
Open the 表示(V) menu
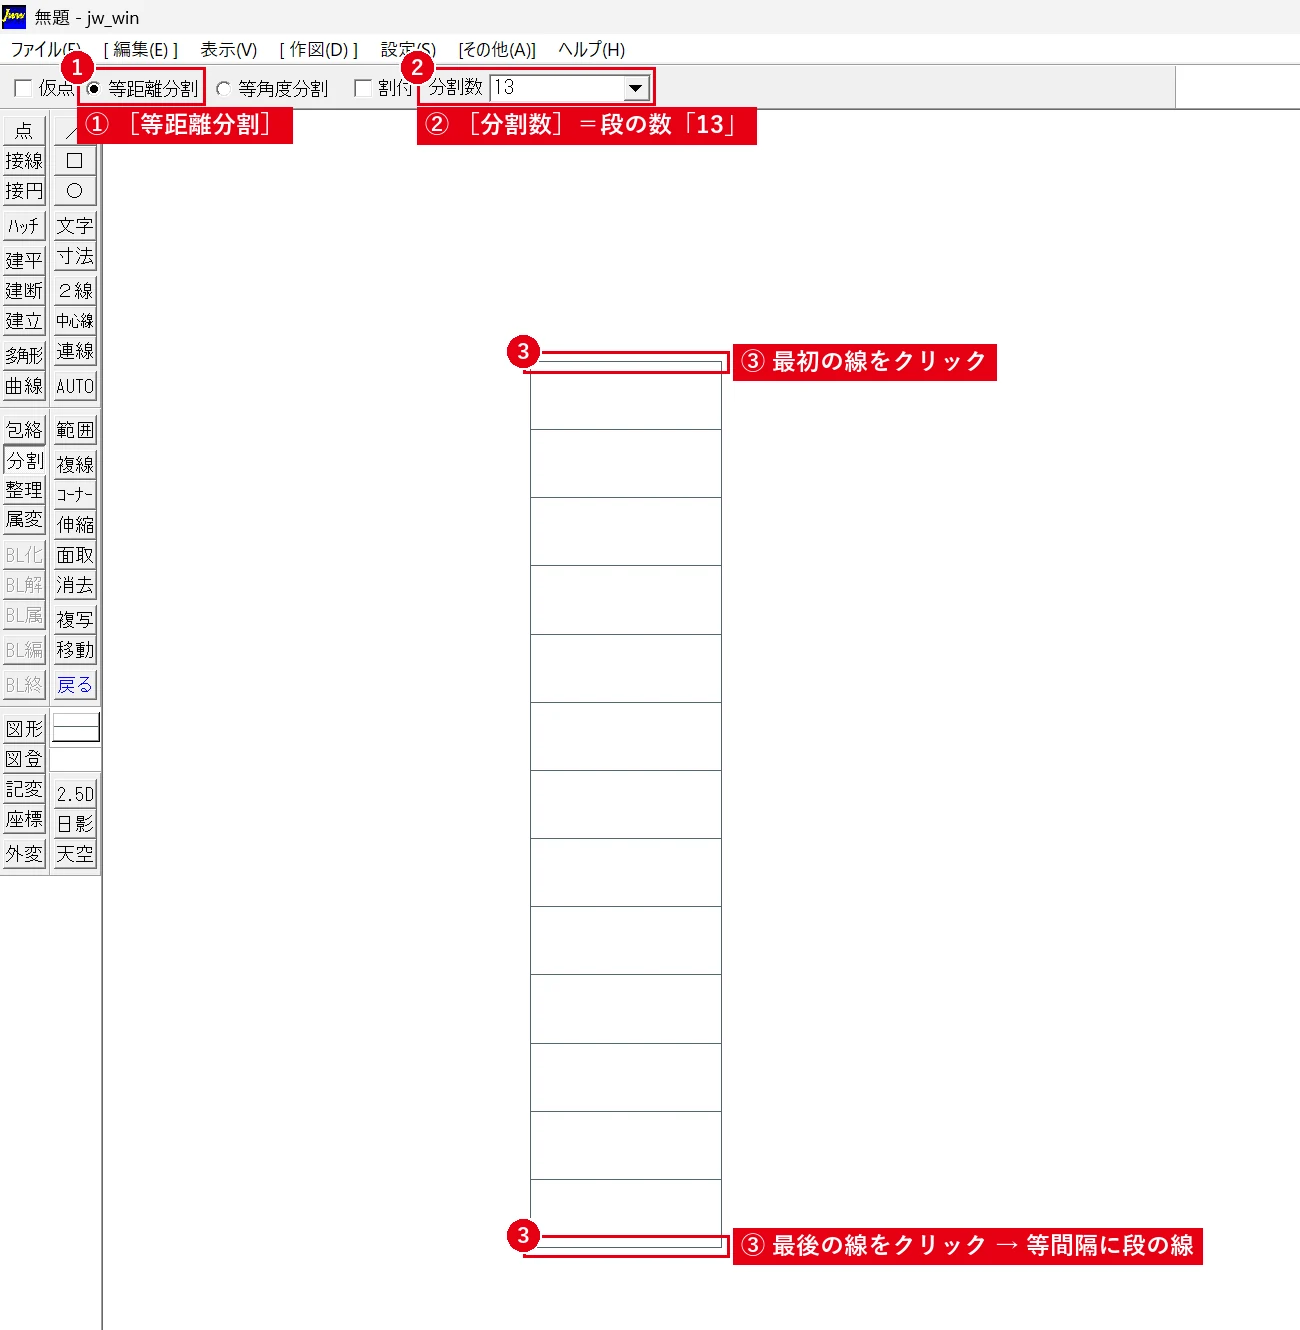coord(229,49)
